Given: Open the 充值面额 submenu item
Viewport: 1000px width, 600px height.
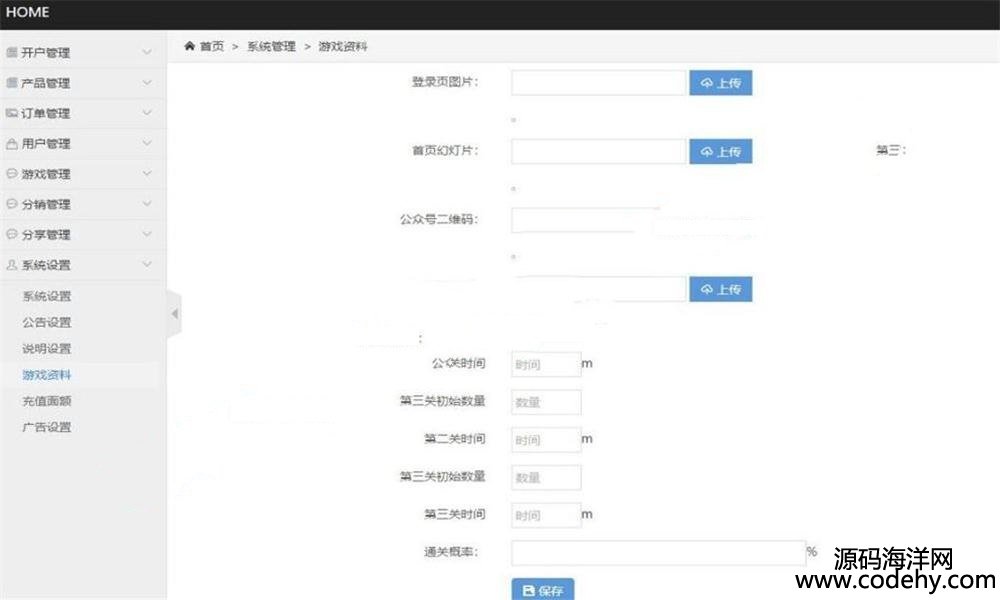Looking at the screenshot, I should (47, 401).
